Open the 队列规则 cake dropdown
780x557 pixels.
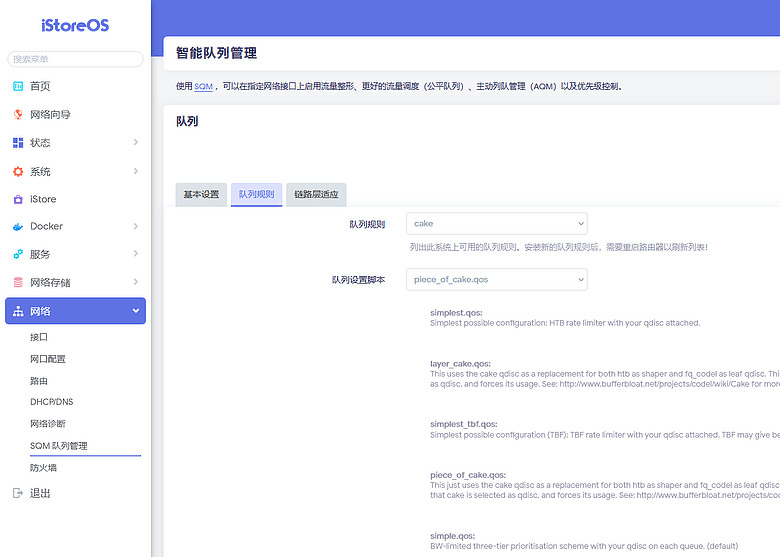point(496,224)
